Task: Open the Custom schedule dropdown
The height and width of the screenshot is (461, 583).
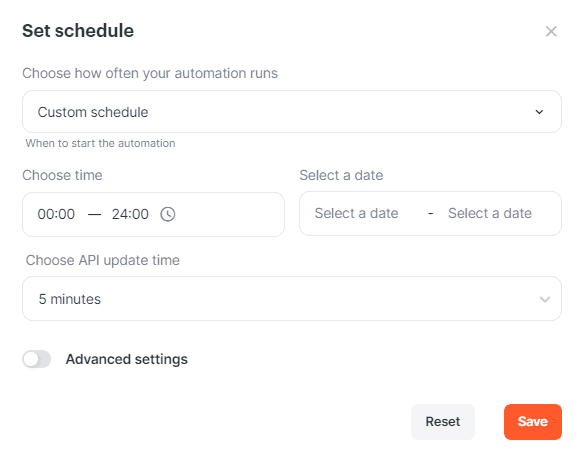Action: 292,112
